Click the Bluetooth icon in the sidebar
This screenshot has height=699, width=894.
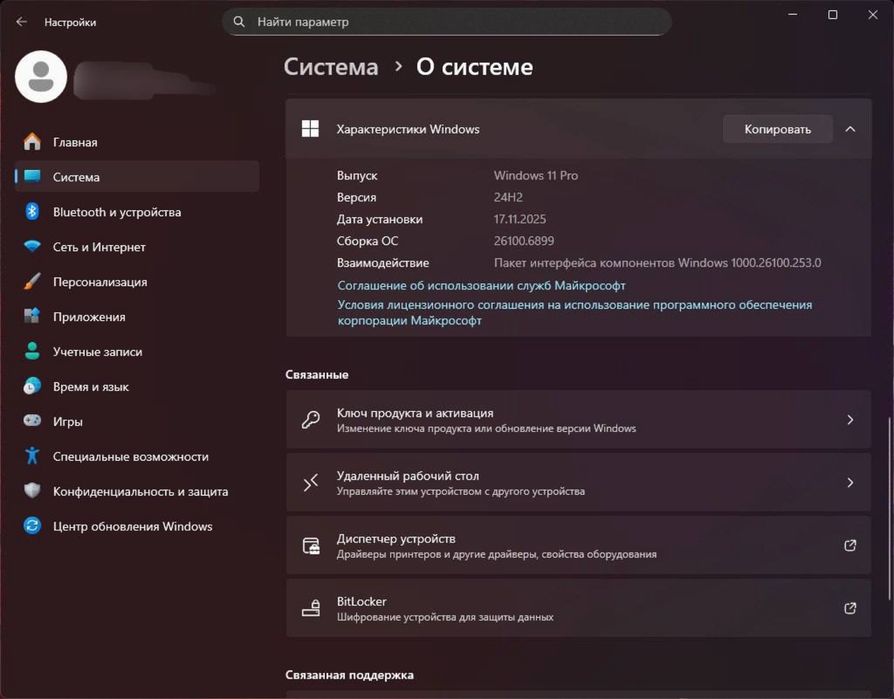(32, 212)
